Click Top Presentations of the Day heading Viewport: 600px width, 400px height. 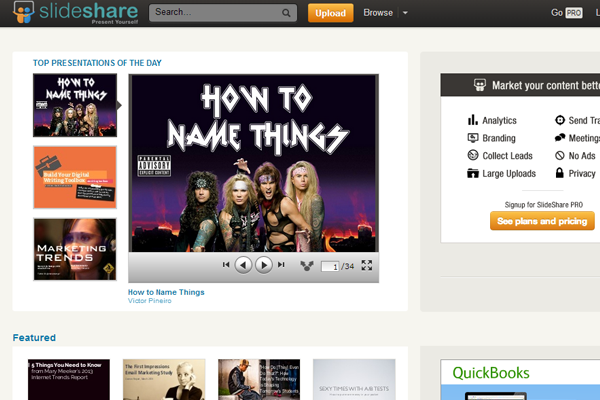click(x=97, y=63)
